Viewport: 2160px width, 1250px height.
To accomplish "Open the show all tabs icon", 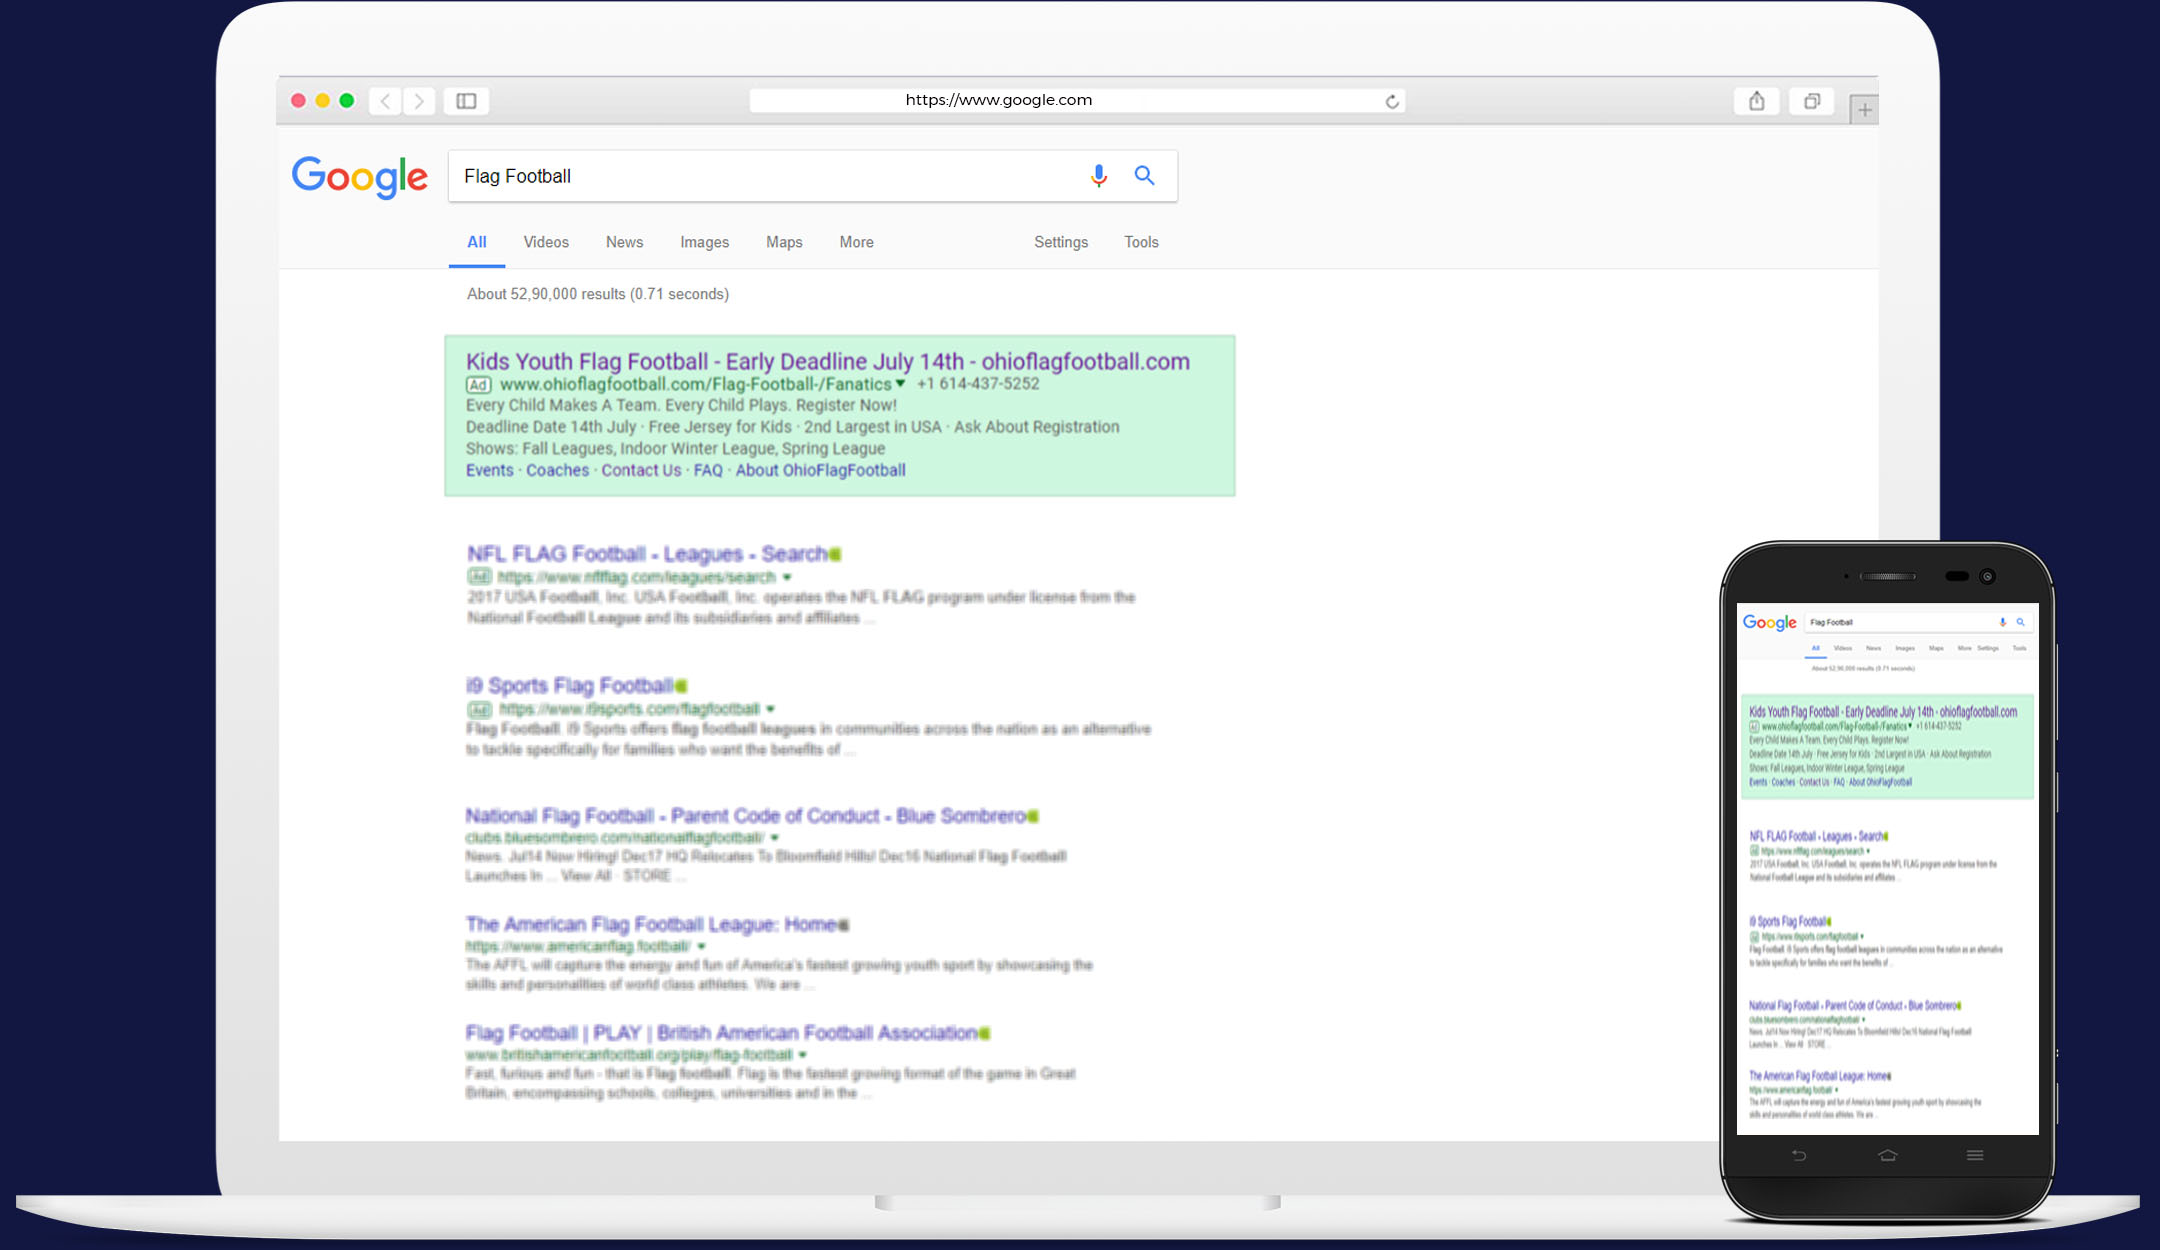I will pyautogui.click(x=1811, y=101).
